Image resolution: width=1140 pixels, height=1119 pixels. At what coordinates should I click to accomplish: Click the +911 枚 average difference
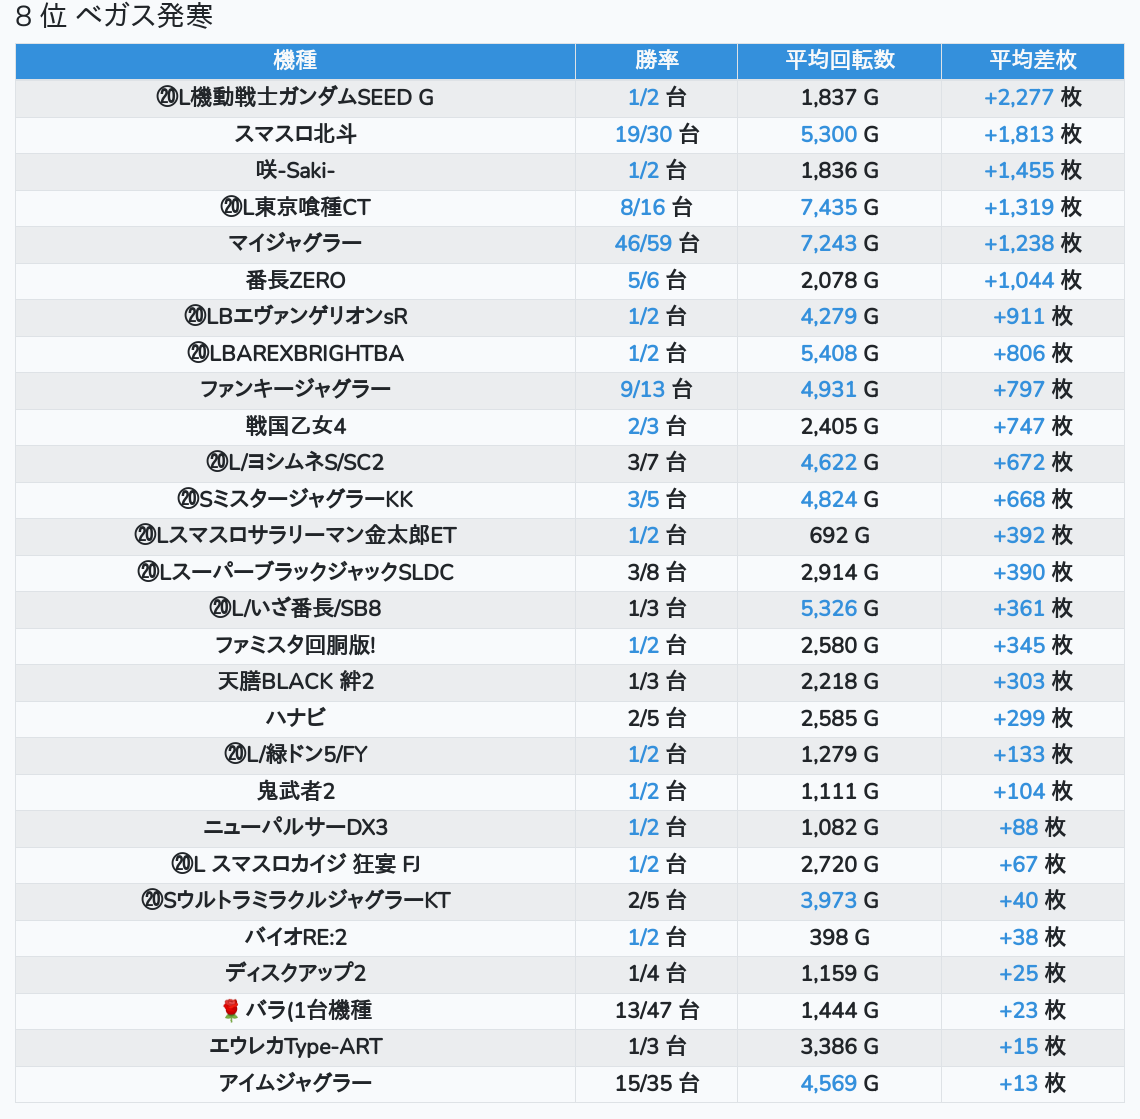(1032, 316)
